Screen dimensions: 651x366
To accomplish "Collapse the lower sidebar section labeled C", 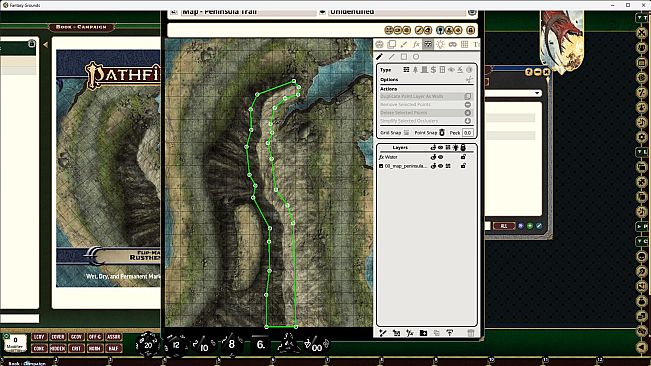I will click(642, 241).
